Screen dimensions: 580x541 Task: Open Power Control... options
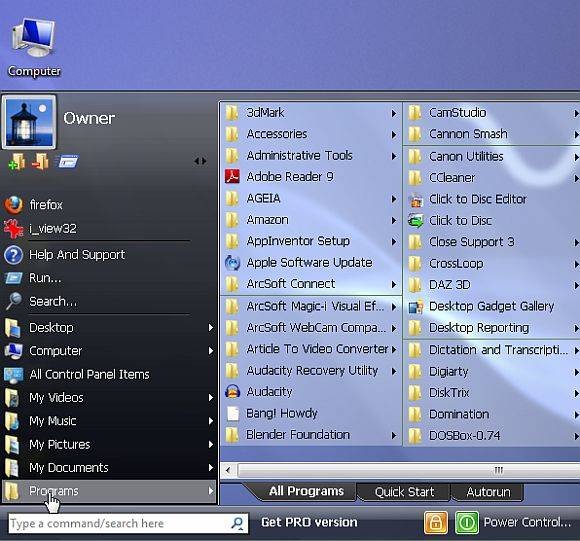(527, 523)
